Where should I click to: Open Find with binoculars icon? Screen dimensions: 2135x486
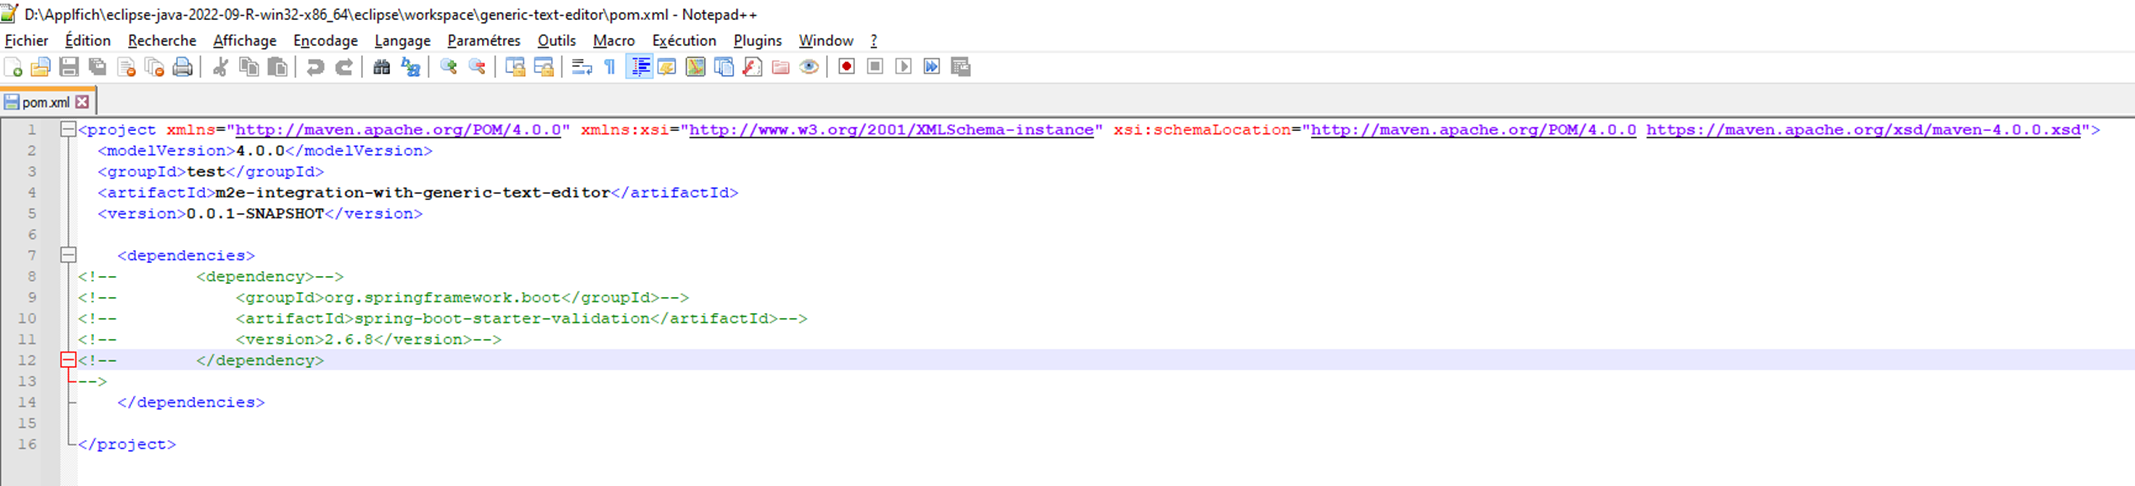pyautogui.click(x=381, y=67)
